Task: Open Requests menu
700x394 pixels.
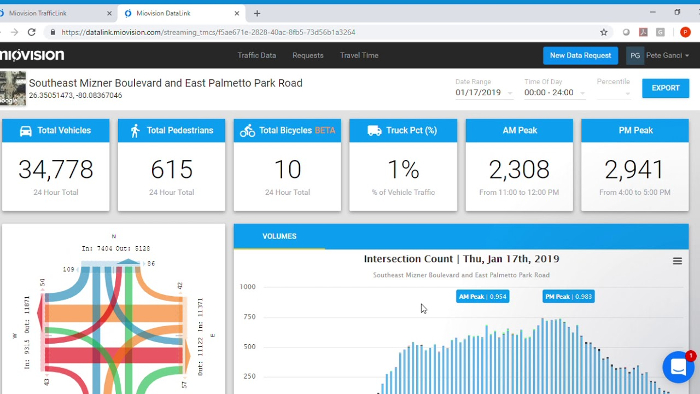Action: (308, 55)
